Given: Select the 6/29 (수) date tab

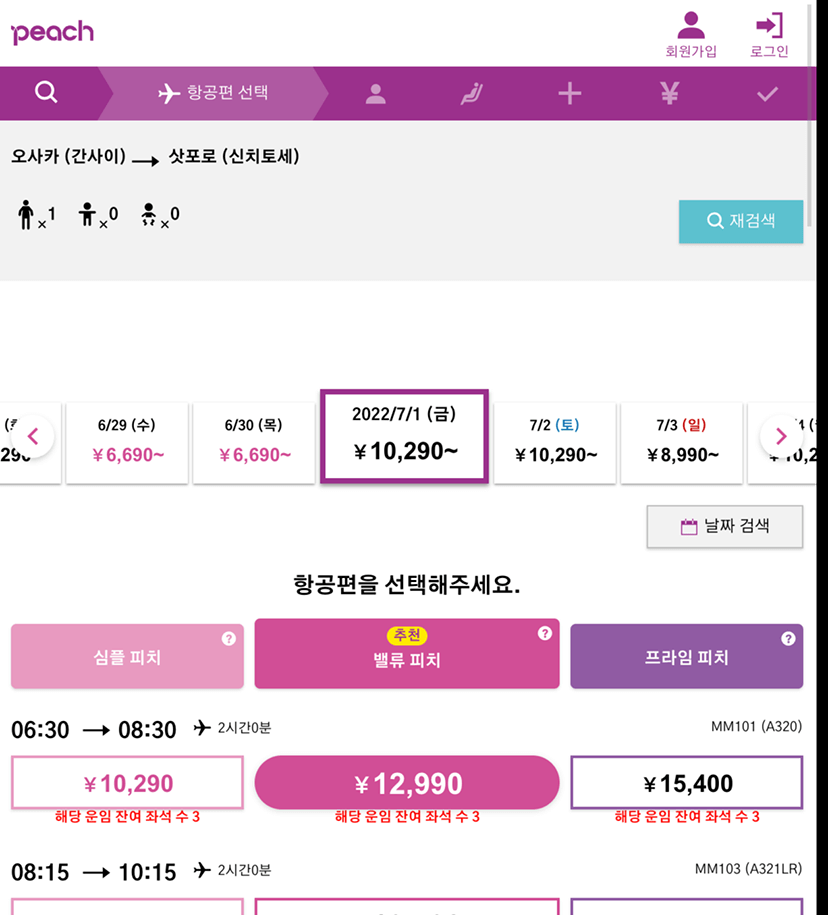Looking at the screenshot, I should coord(127,442).
